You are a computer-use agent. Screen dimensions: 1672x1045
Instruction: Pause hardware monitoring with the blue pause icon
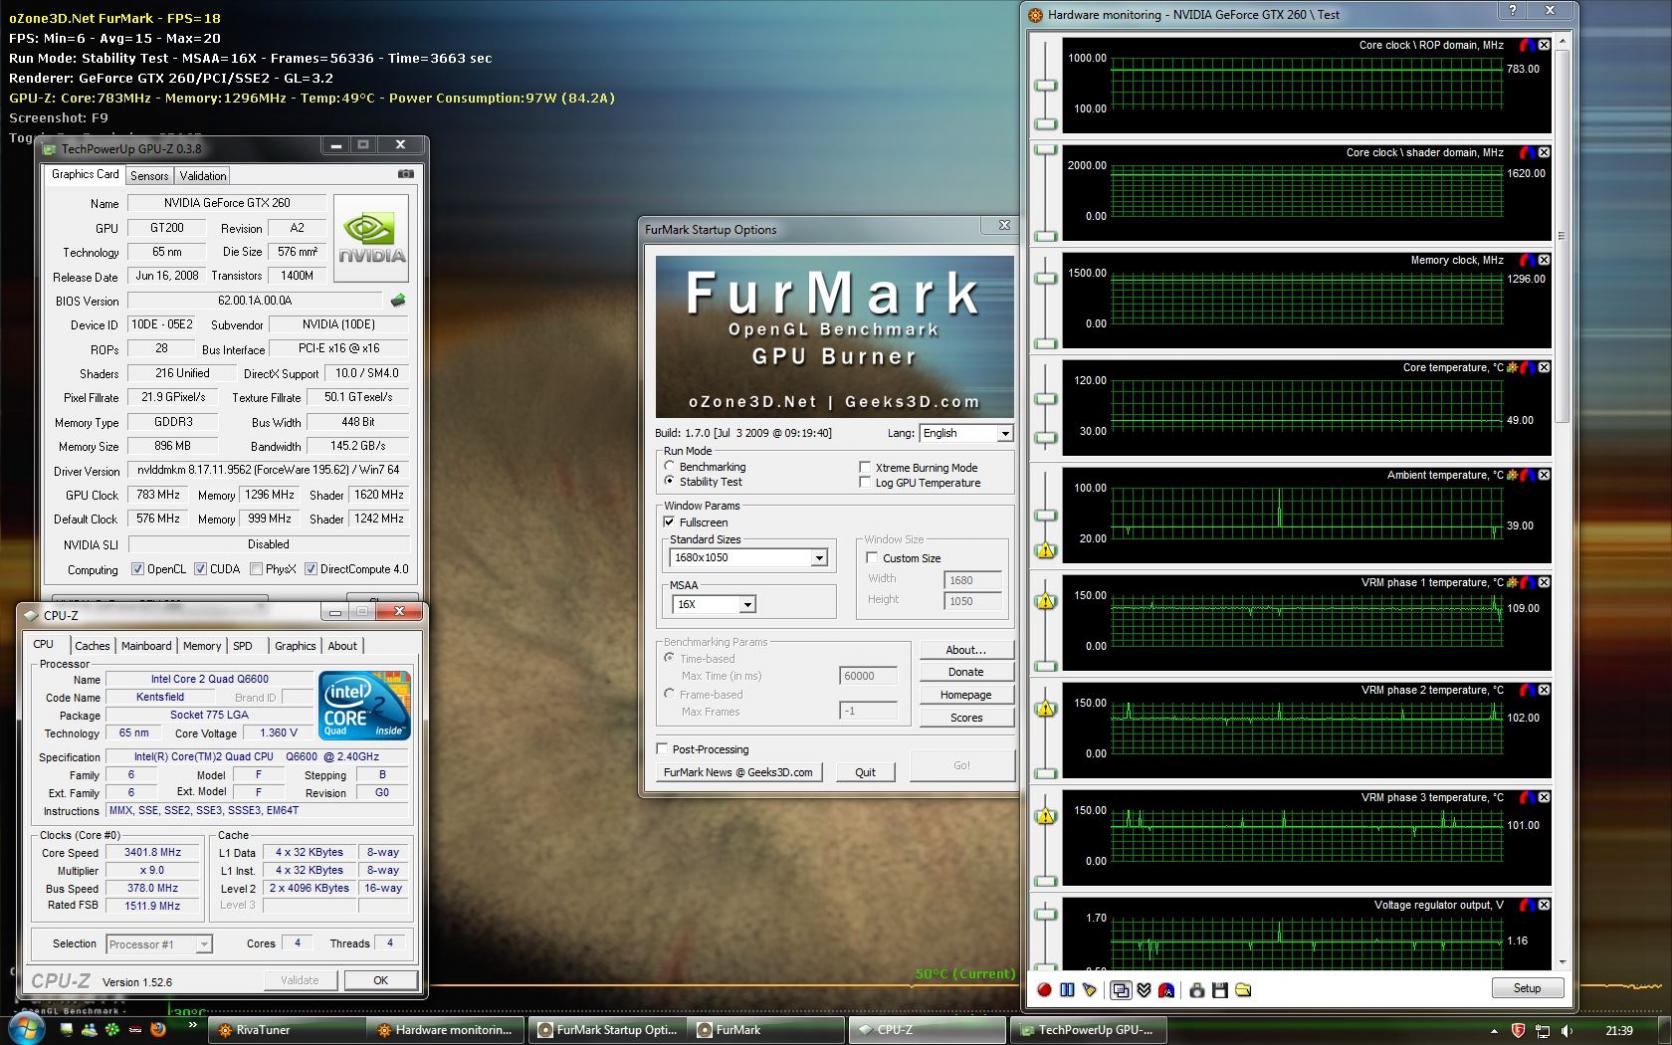(x=1067, y=990)
